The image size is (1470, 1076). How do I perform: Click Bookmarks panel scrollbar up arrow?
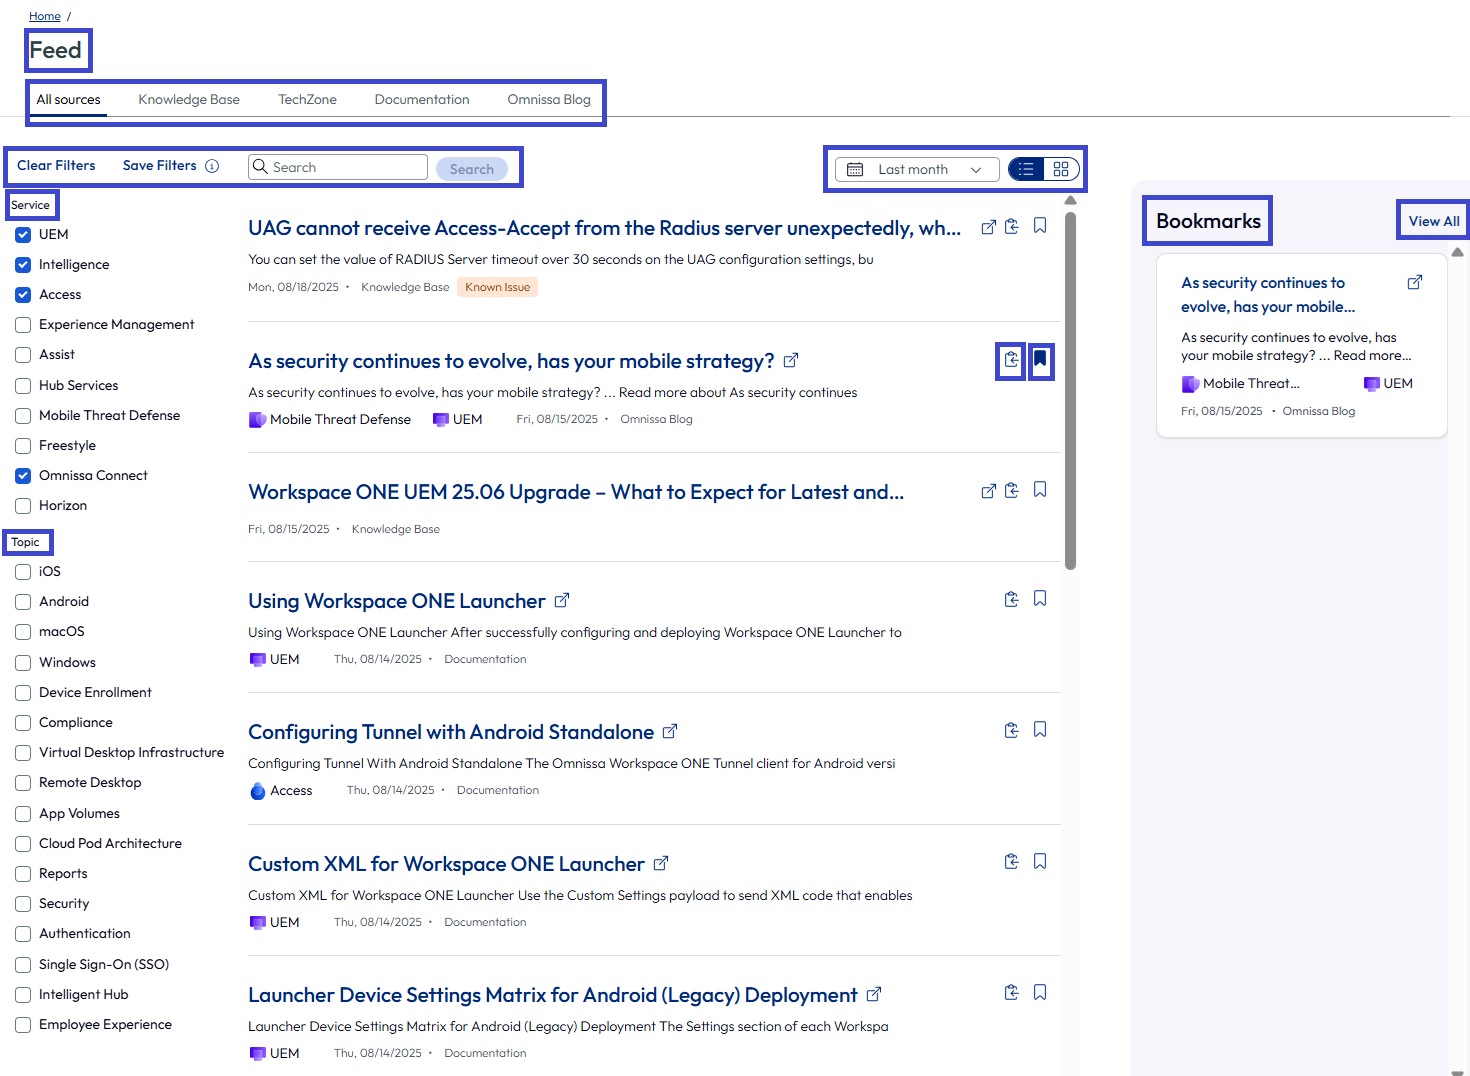1457,252
